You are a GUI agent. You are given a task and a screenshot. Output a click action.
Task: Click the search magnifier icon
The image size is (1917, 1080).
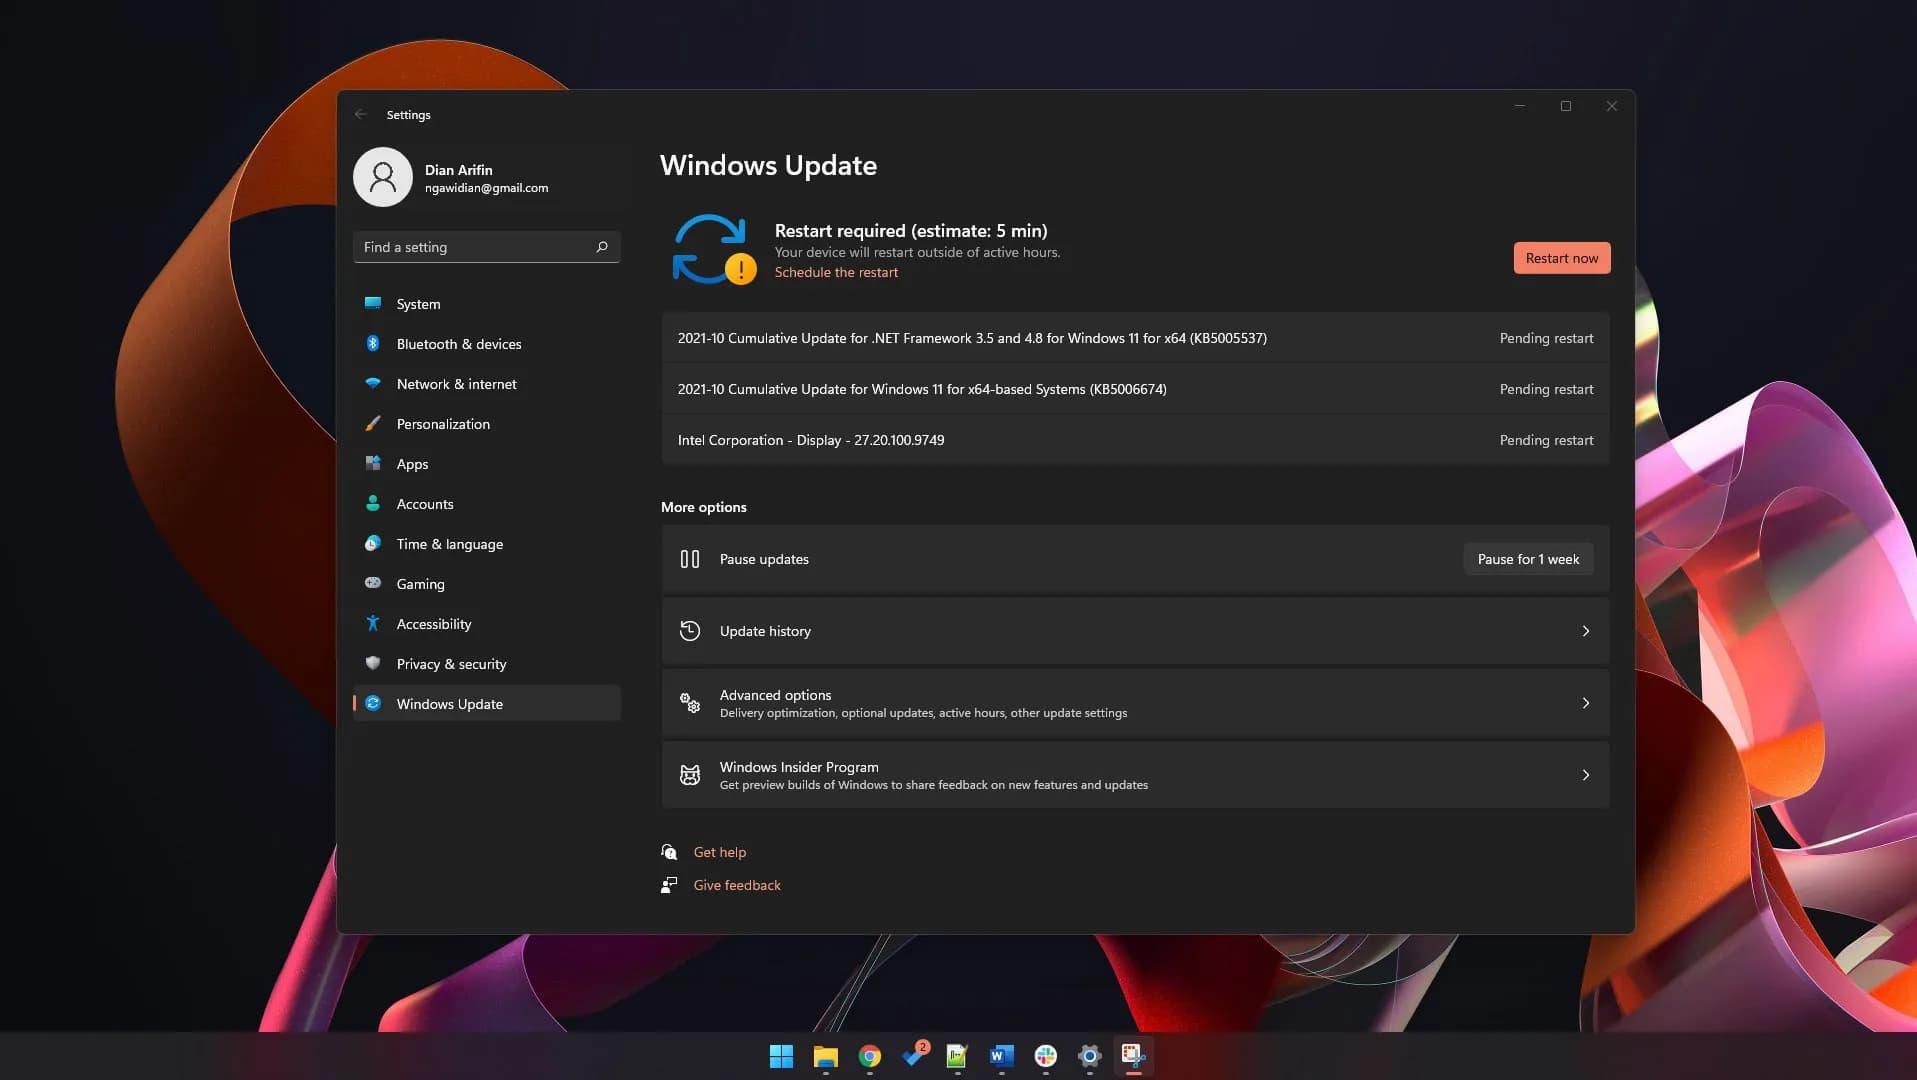[602, 247]
